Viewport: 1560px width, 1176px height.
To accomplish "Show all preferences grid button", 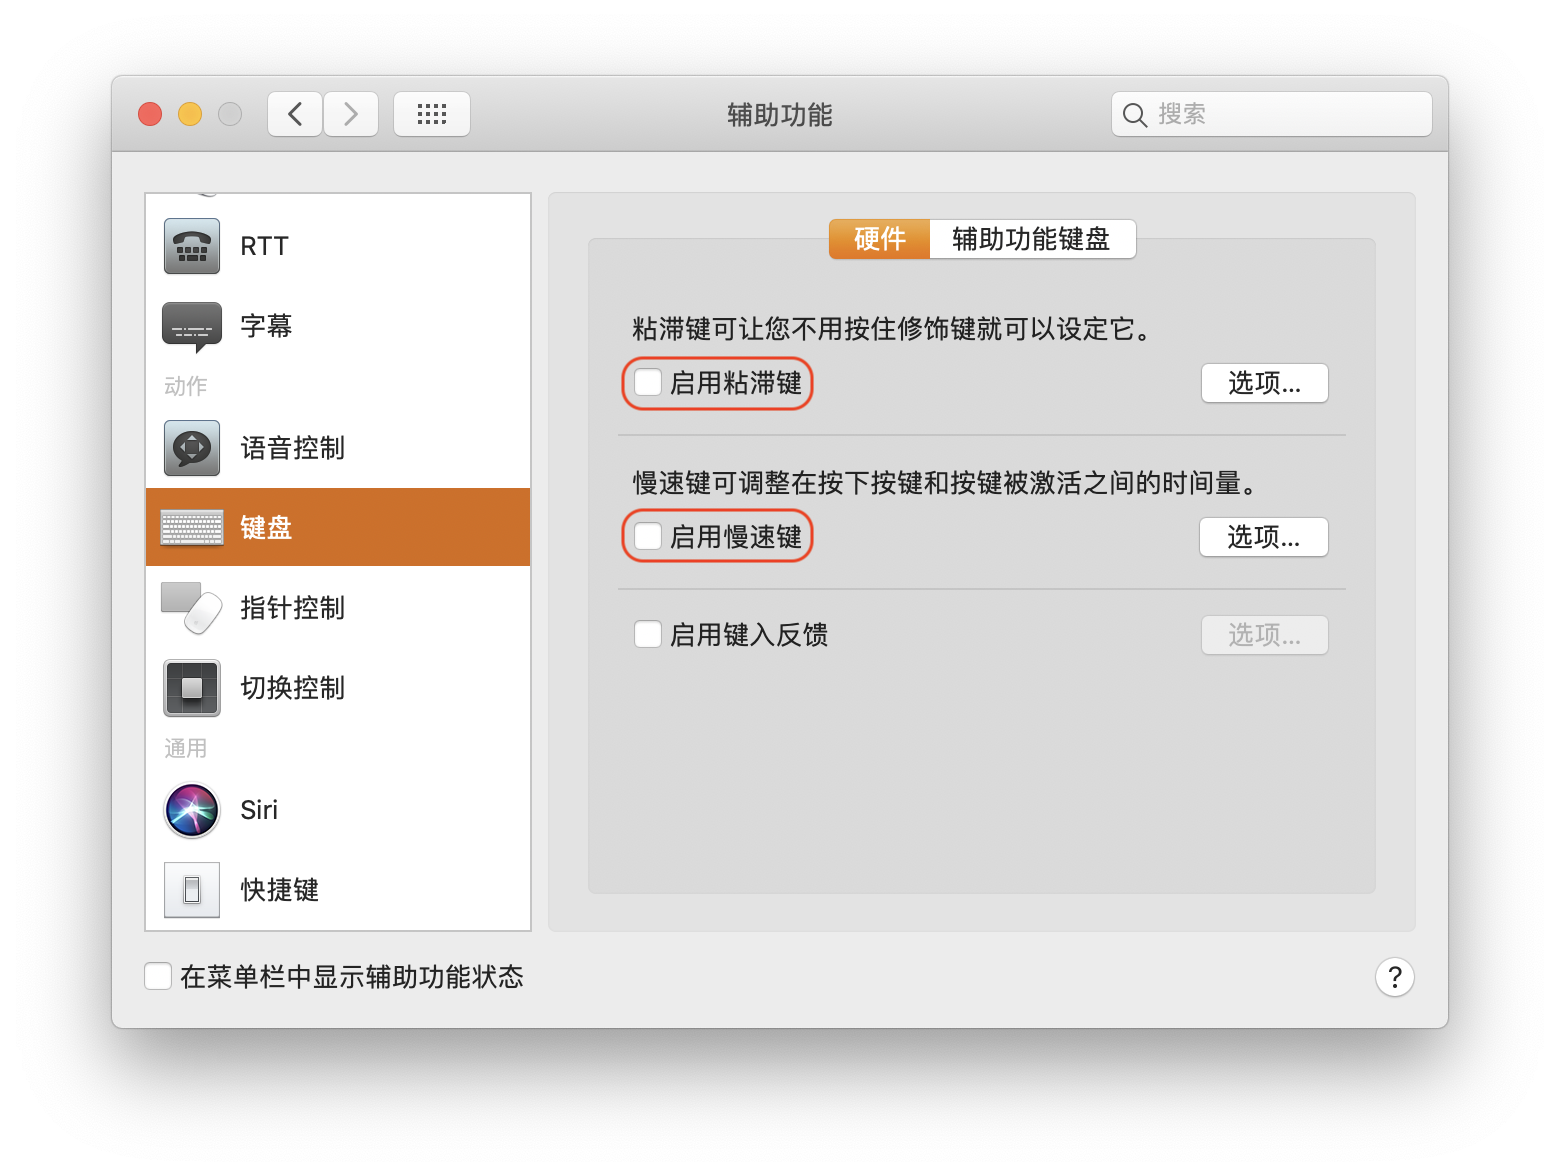I will click(432, 114).
